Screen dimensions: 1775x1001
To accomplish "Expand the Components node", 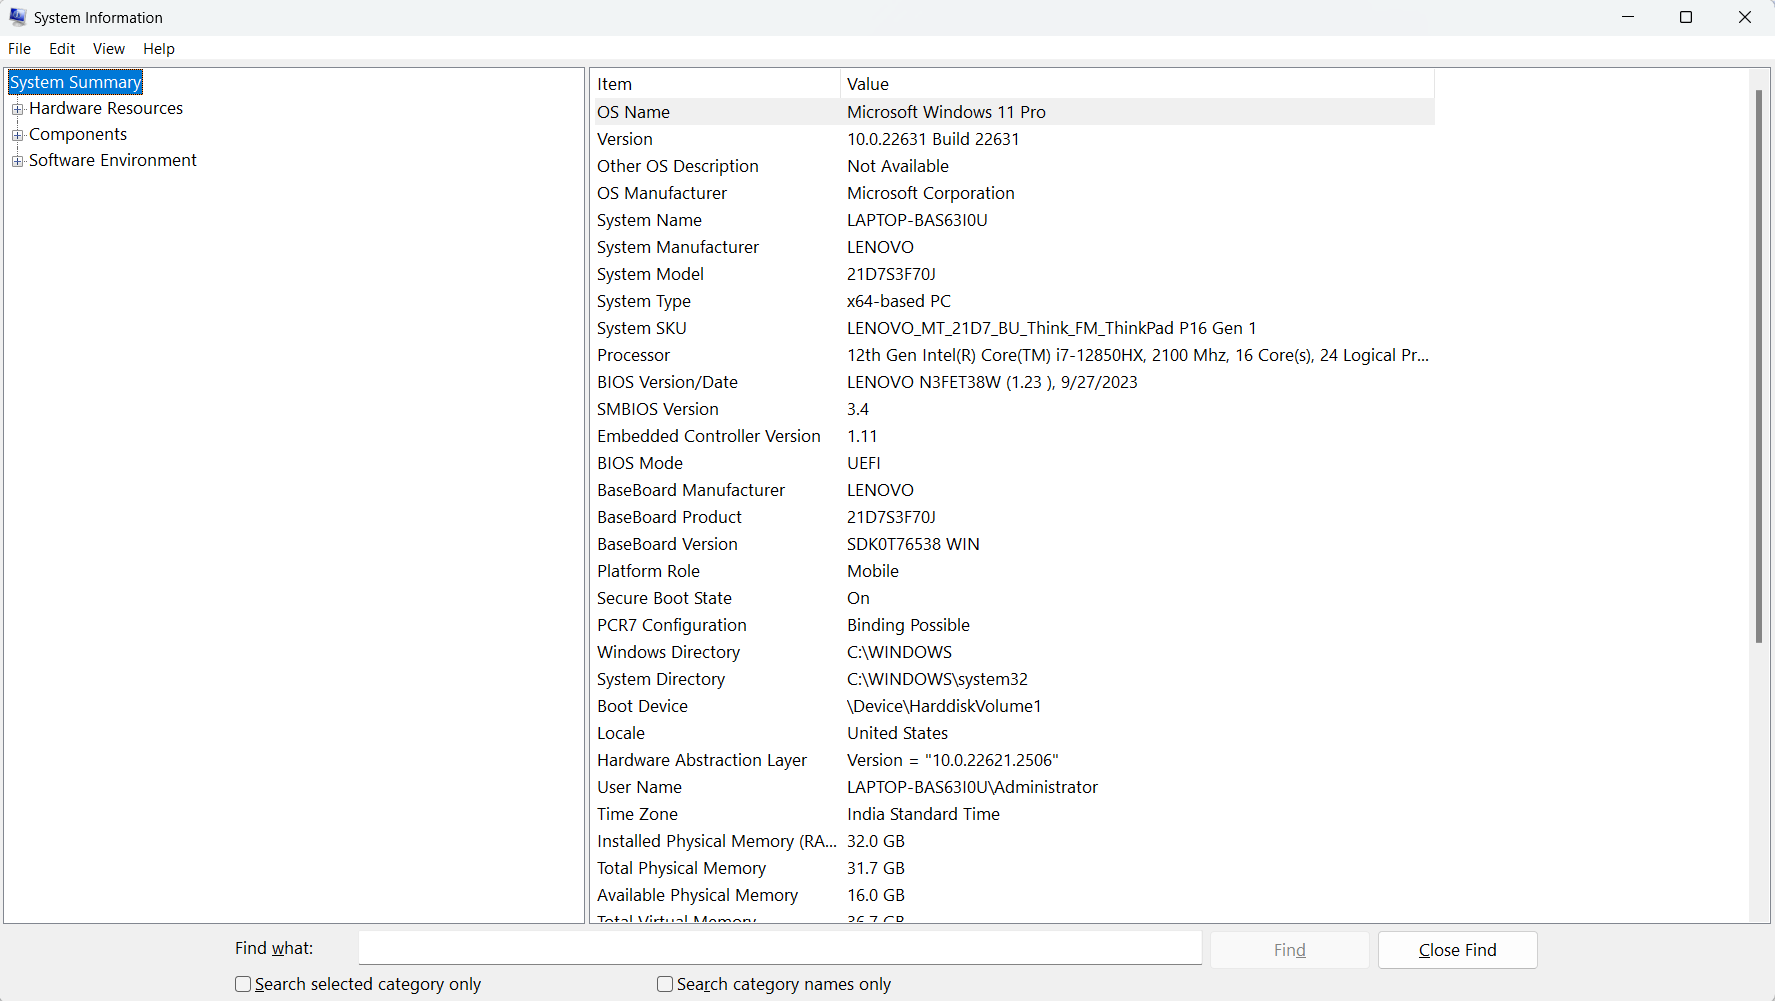I will tap(17, 134).
